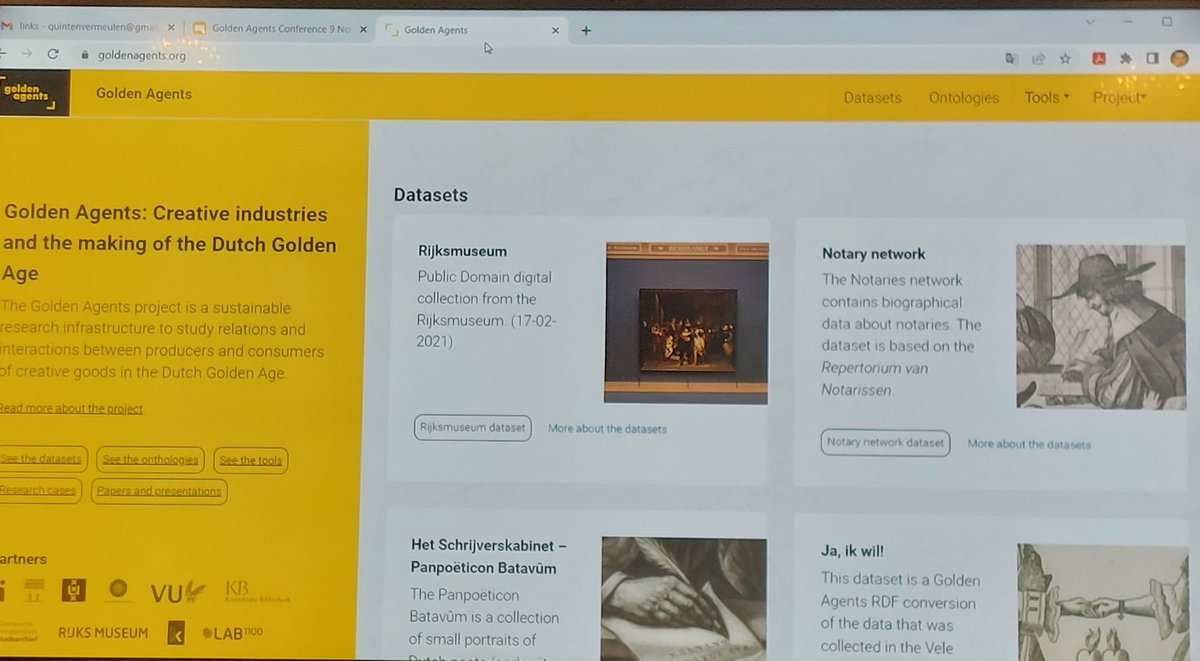
Task: Click the translate page icon in address bar
Action: [1011, 59]
